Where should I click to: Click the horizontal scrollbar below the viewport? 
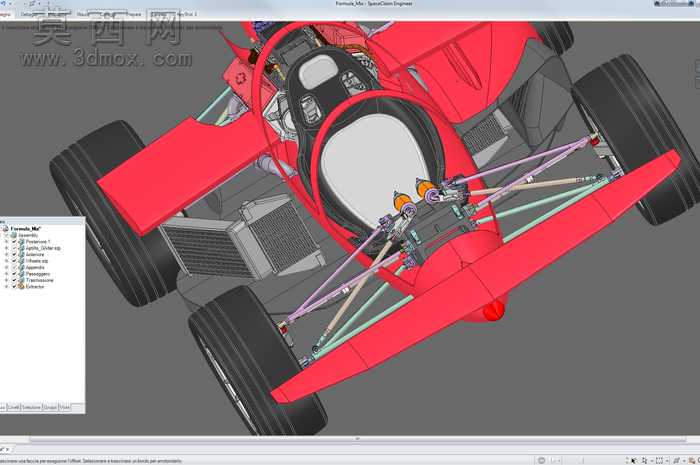pyautogui.click(x=357, y=439)
